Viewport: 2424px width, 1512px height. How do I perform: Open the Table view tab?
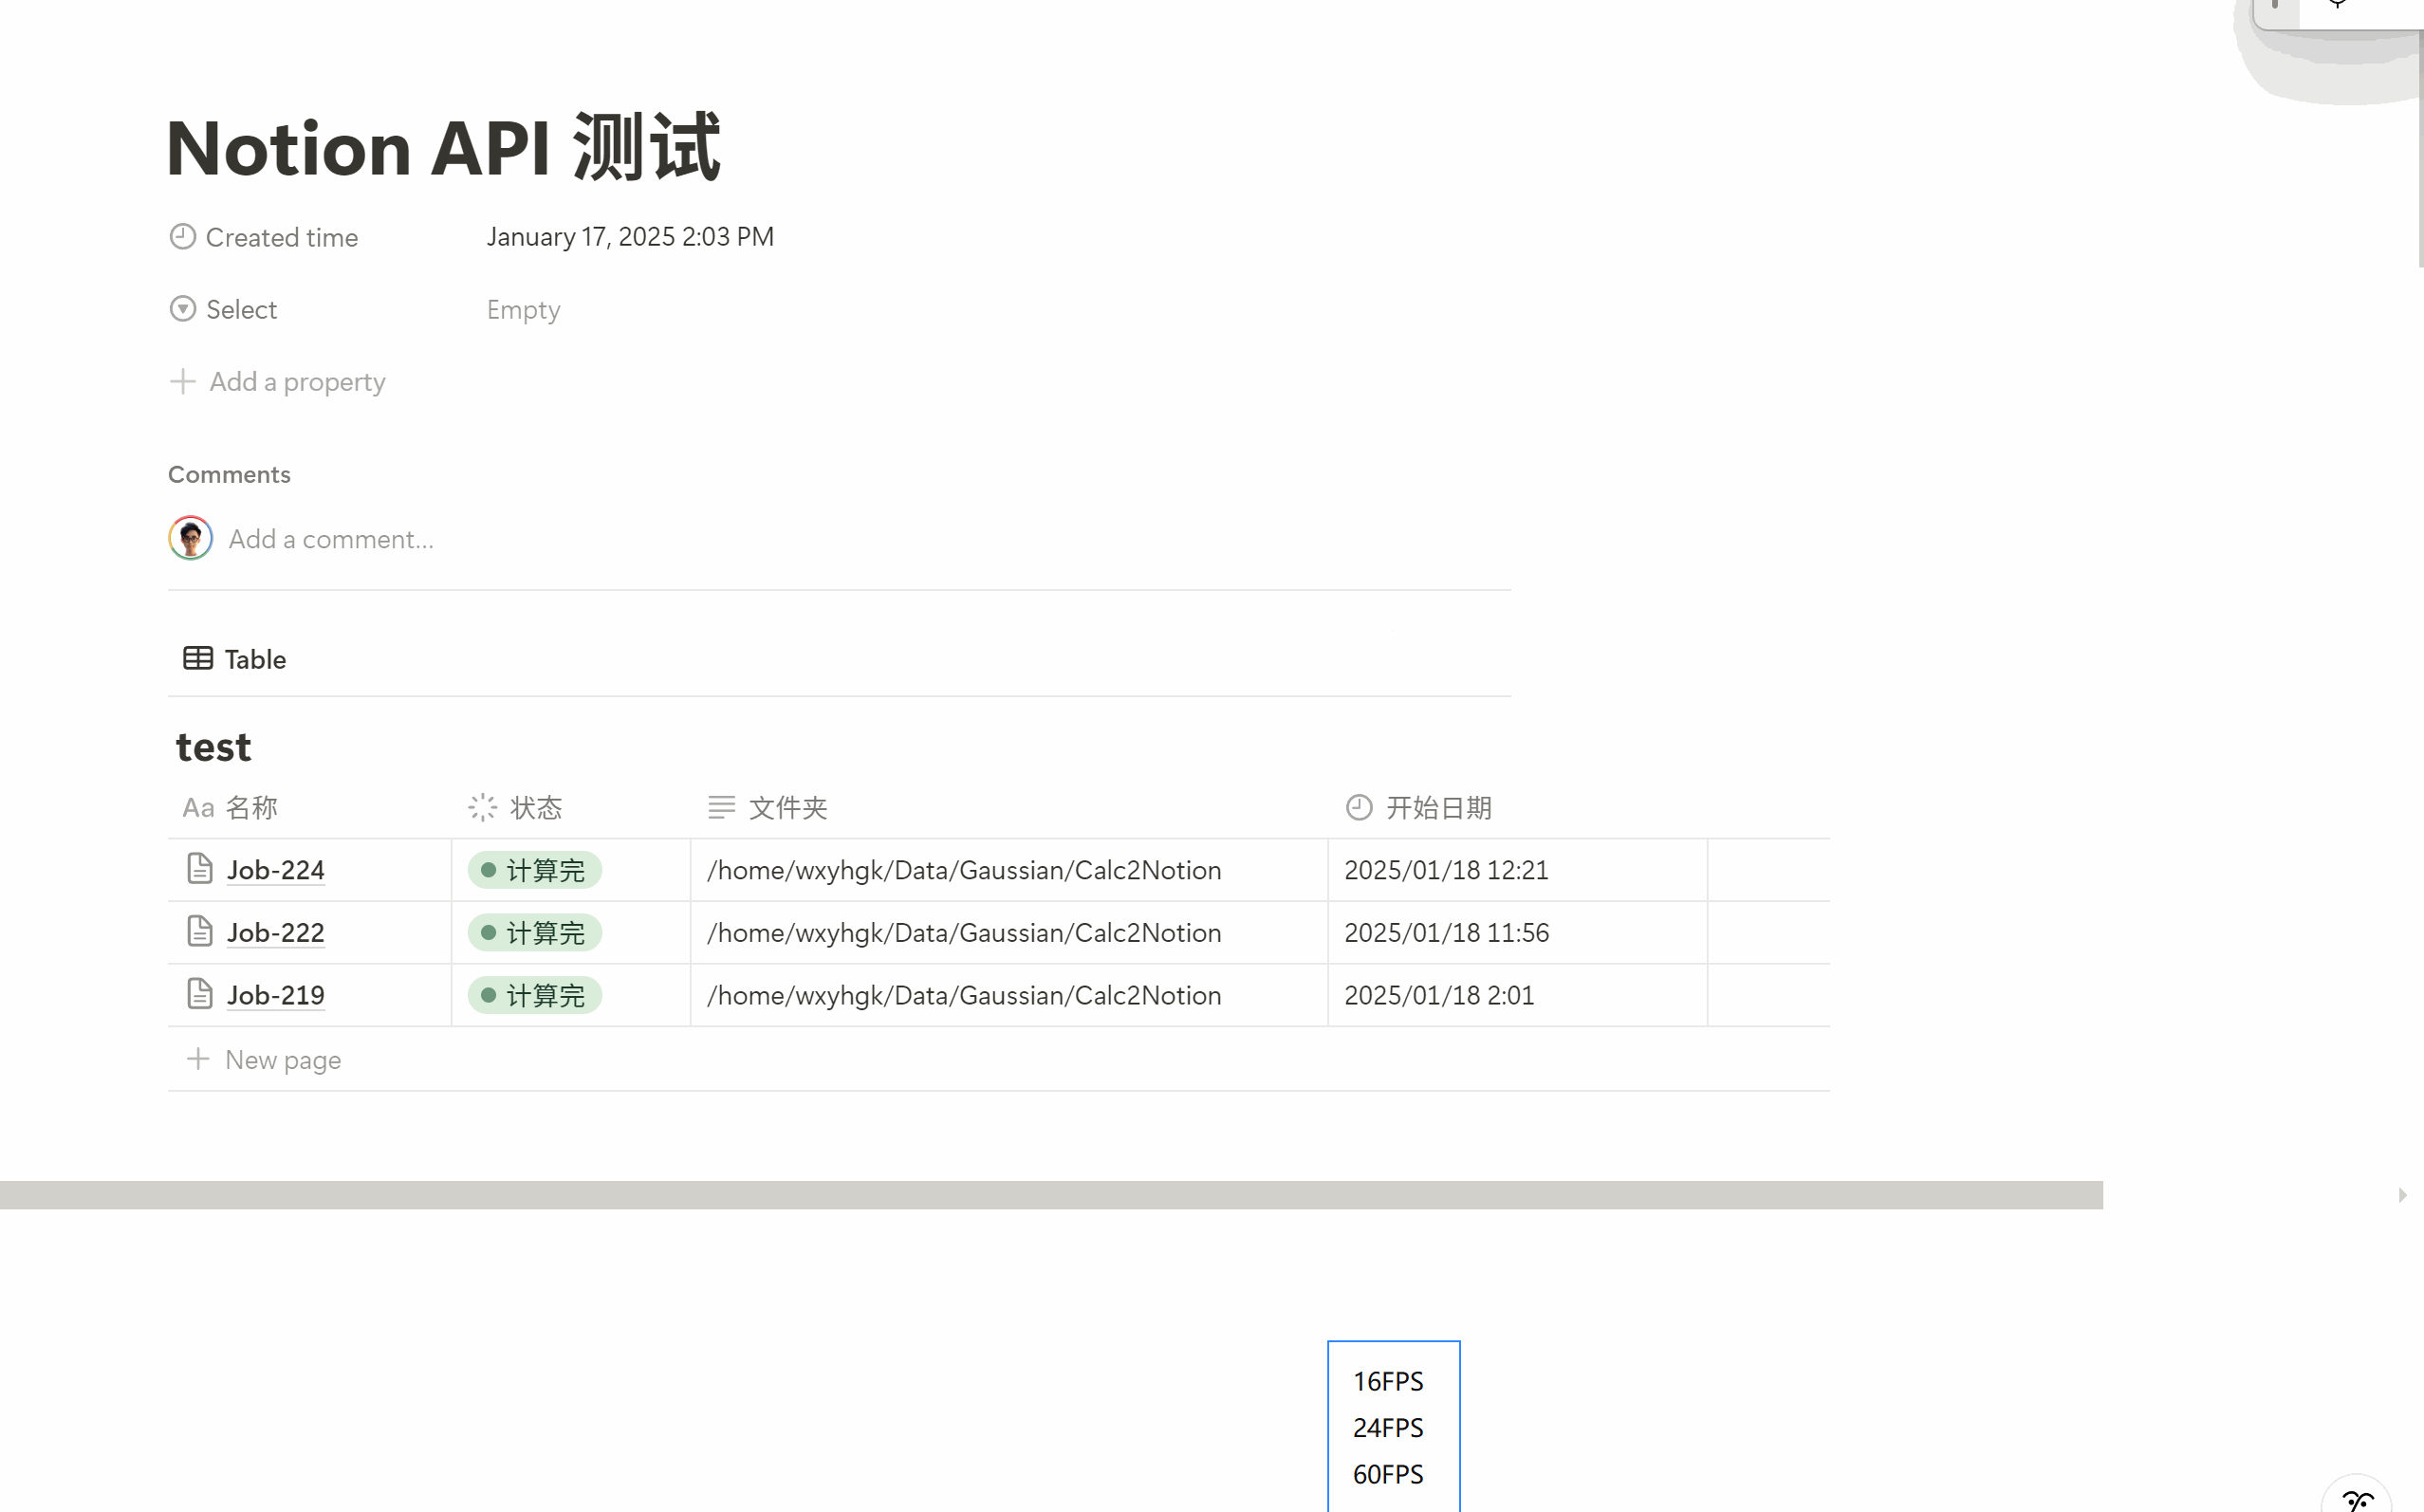tap(235, 659)
